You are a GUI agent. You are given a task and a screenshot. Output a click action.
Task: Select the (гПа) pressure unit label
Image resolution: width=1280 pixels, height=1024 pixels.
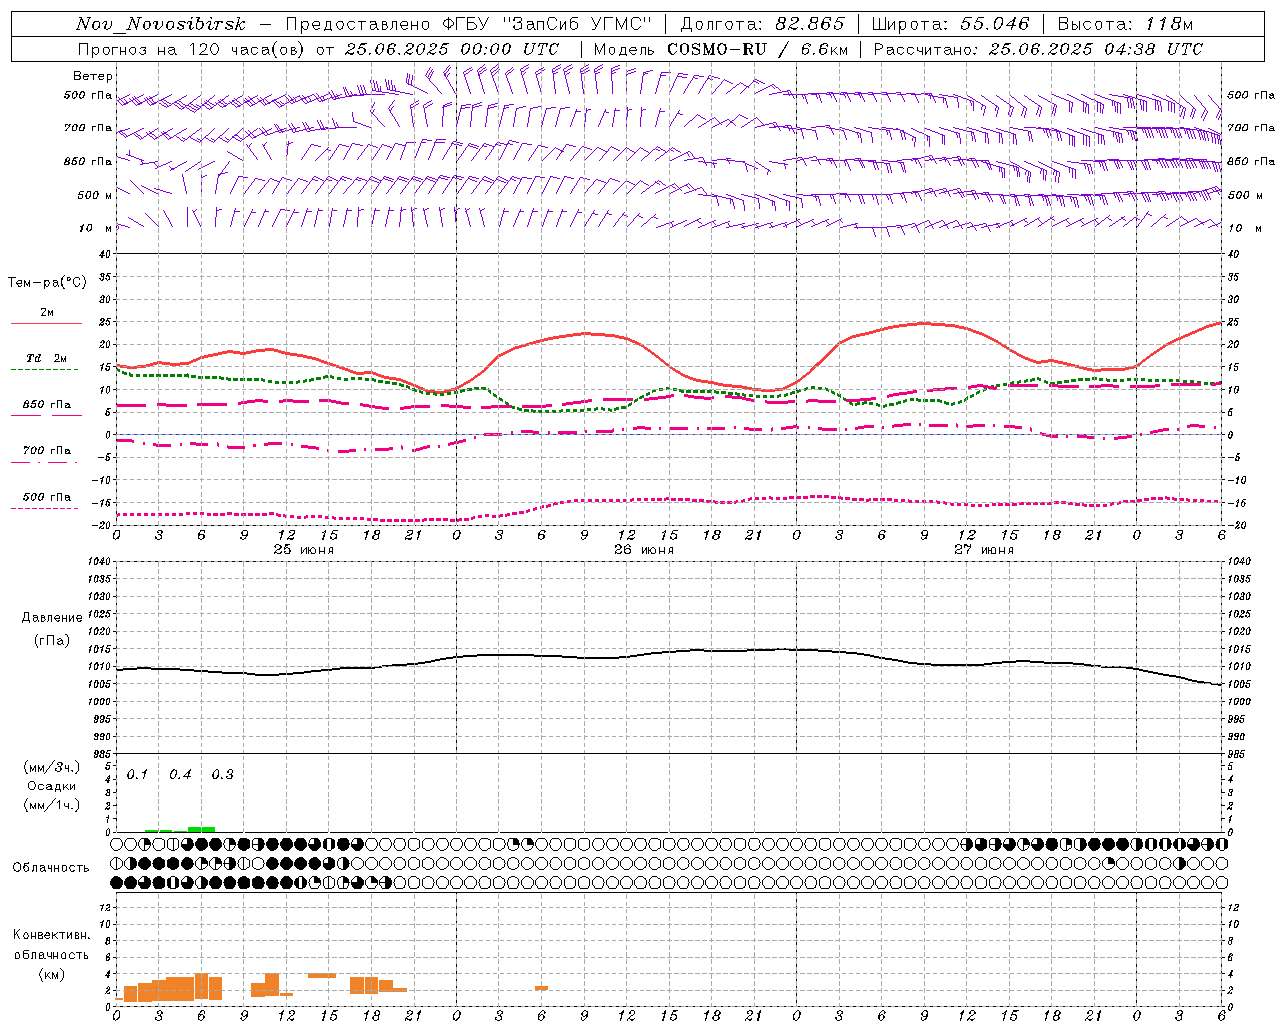pyautogui.click(x=51, y=640)
